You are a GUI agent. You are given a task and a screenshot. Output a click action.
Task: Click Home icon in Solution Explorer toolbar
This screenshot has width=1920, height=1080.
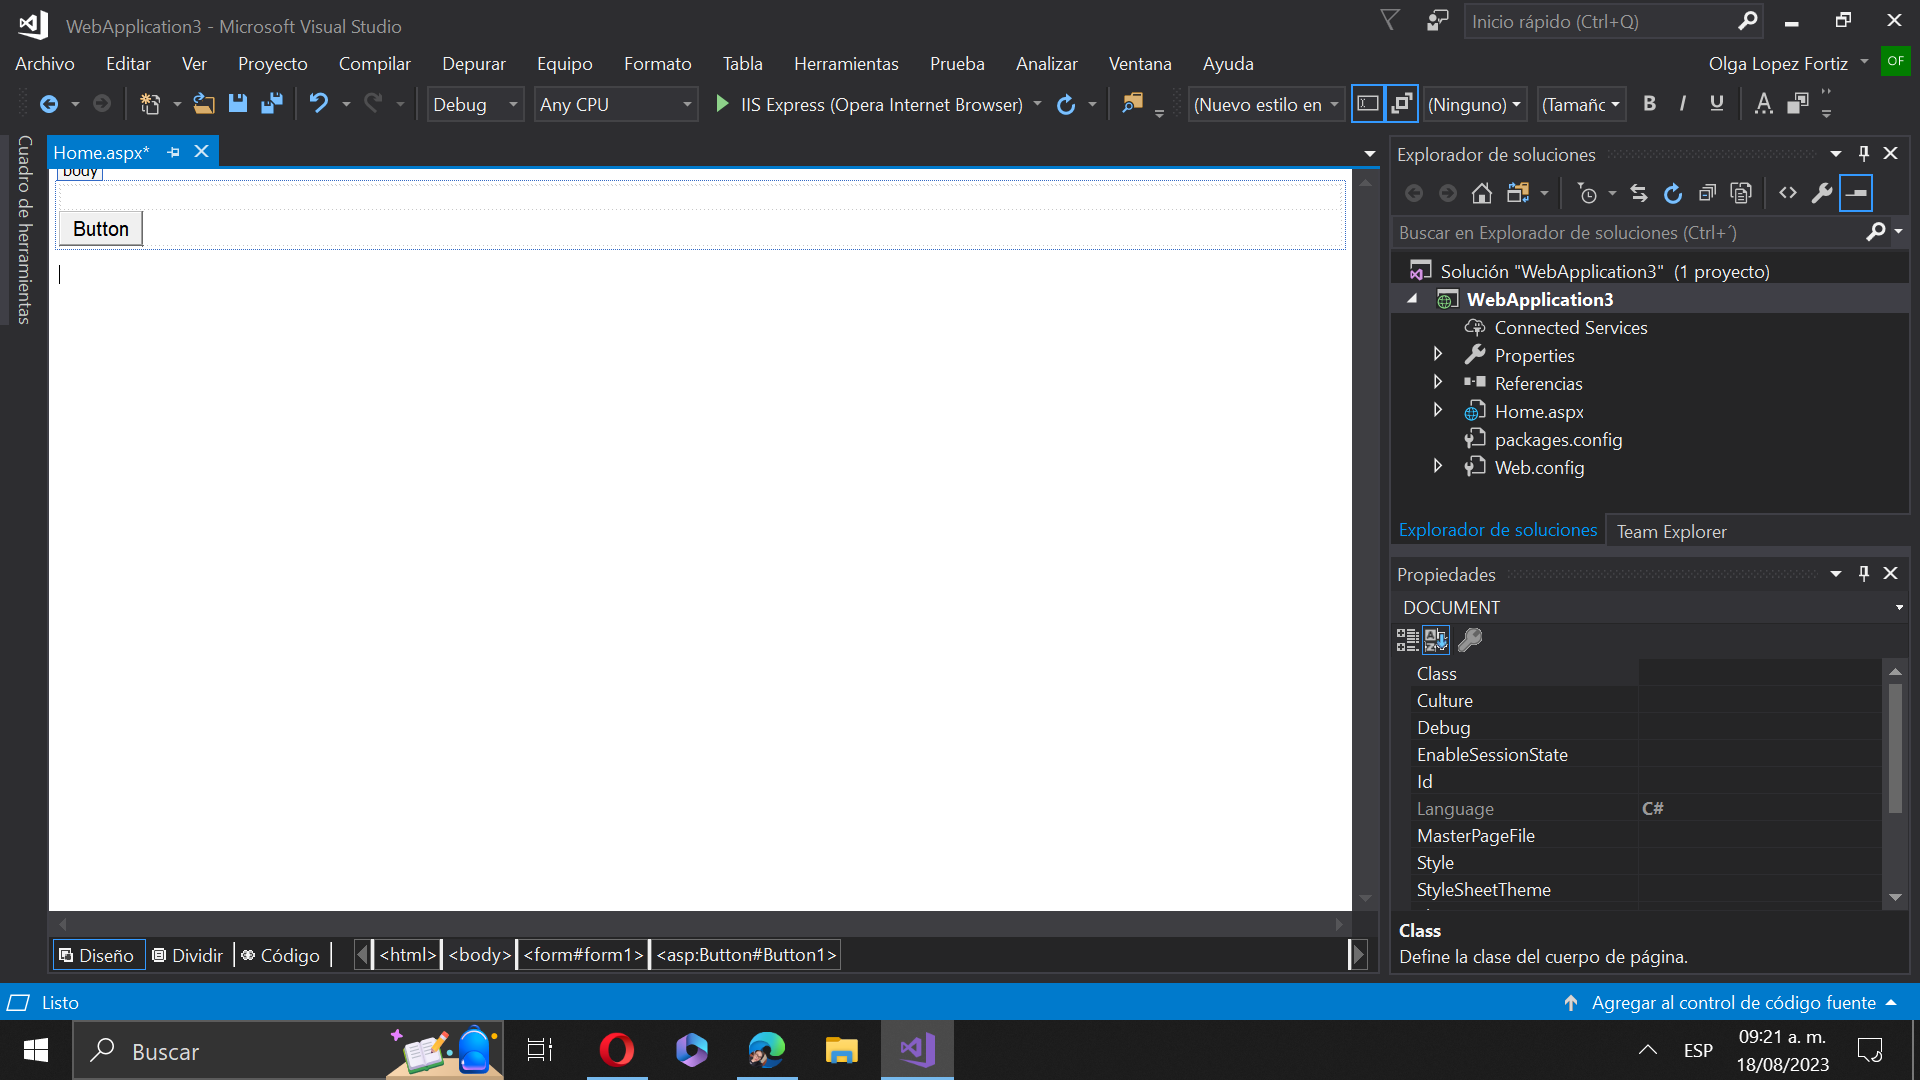point(1482,194)
